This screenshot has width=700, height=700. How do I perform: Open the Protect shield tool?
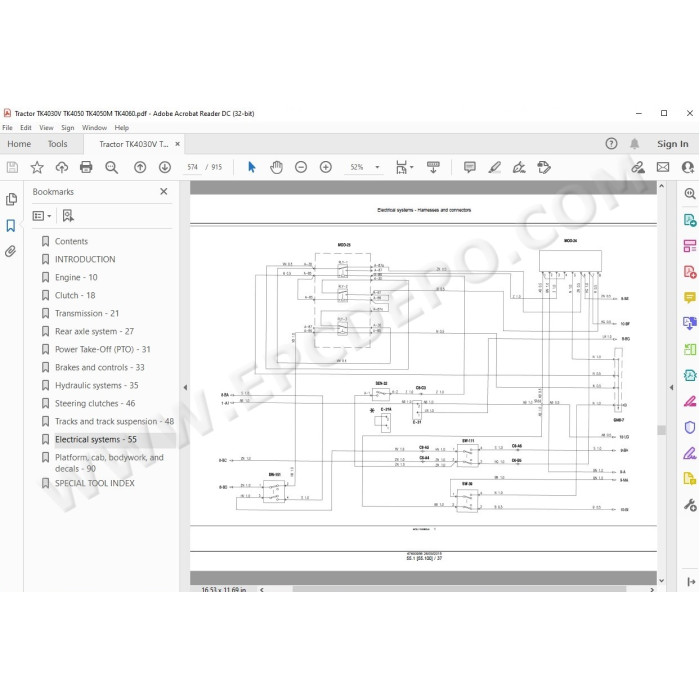(690, 427)
